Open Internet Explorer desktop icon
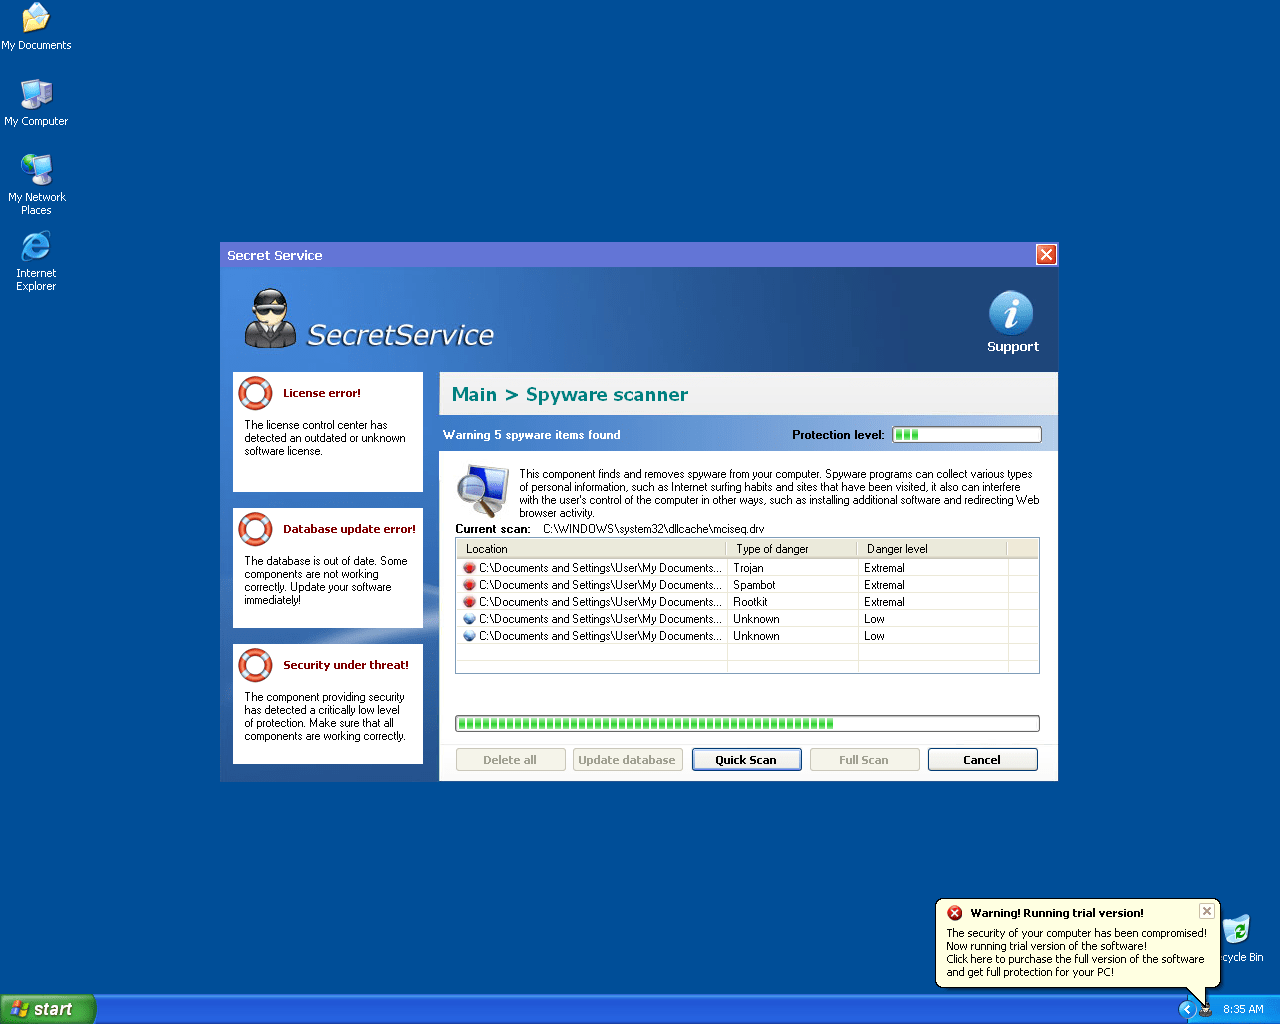This screenshot has height=1024, width=1280. (x=36, y=247)
